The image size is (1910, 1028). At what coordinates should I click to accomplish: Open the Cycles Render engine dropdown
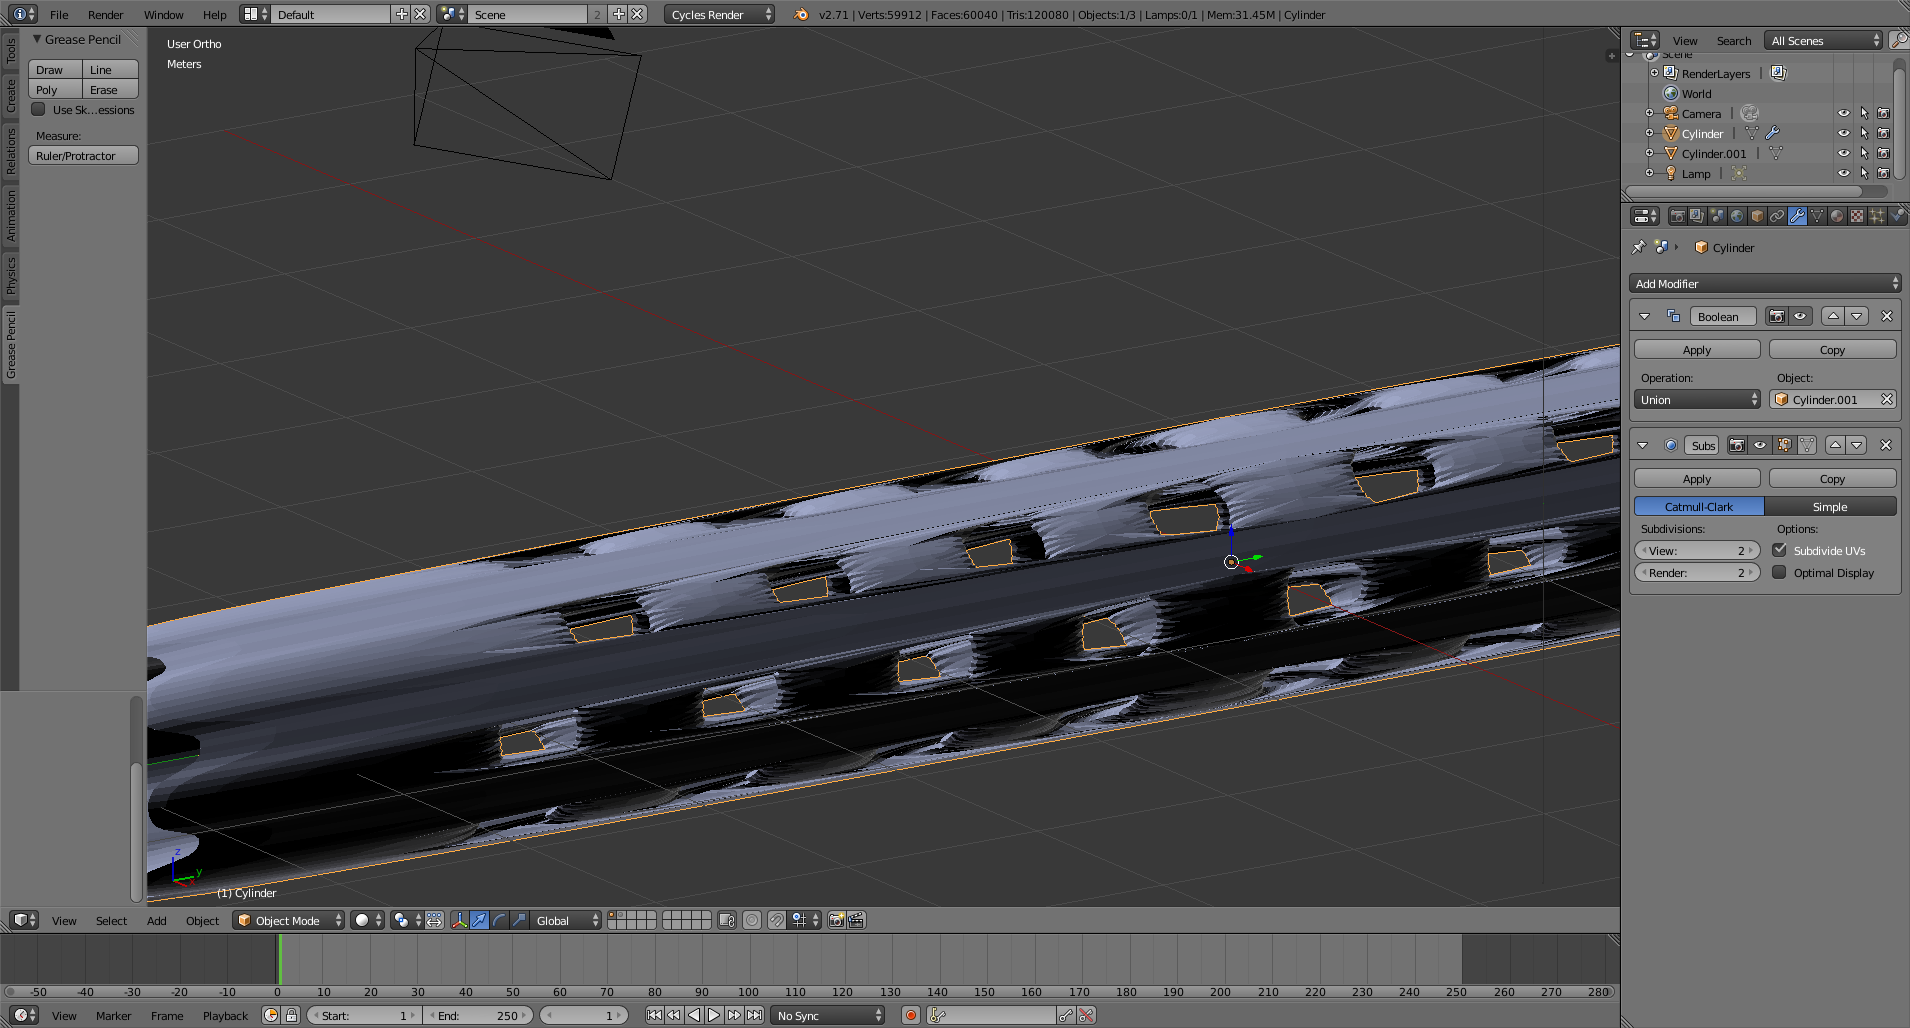pos(720,14)
